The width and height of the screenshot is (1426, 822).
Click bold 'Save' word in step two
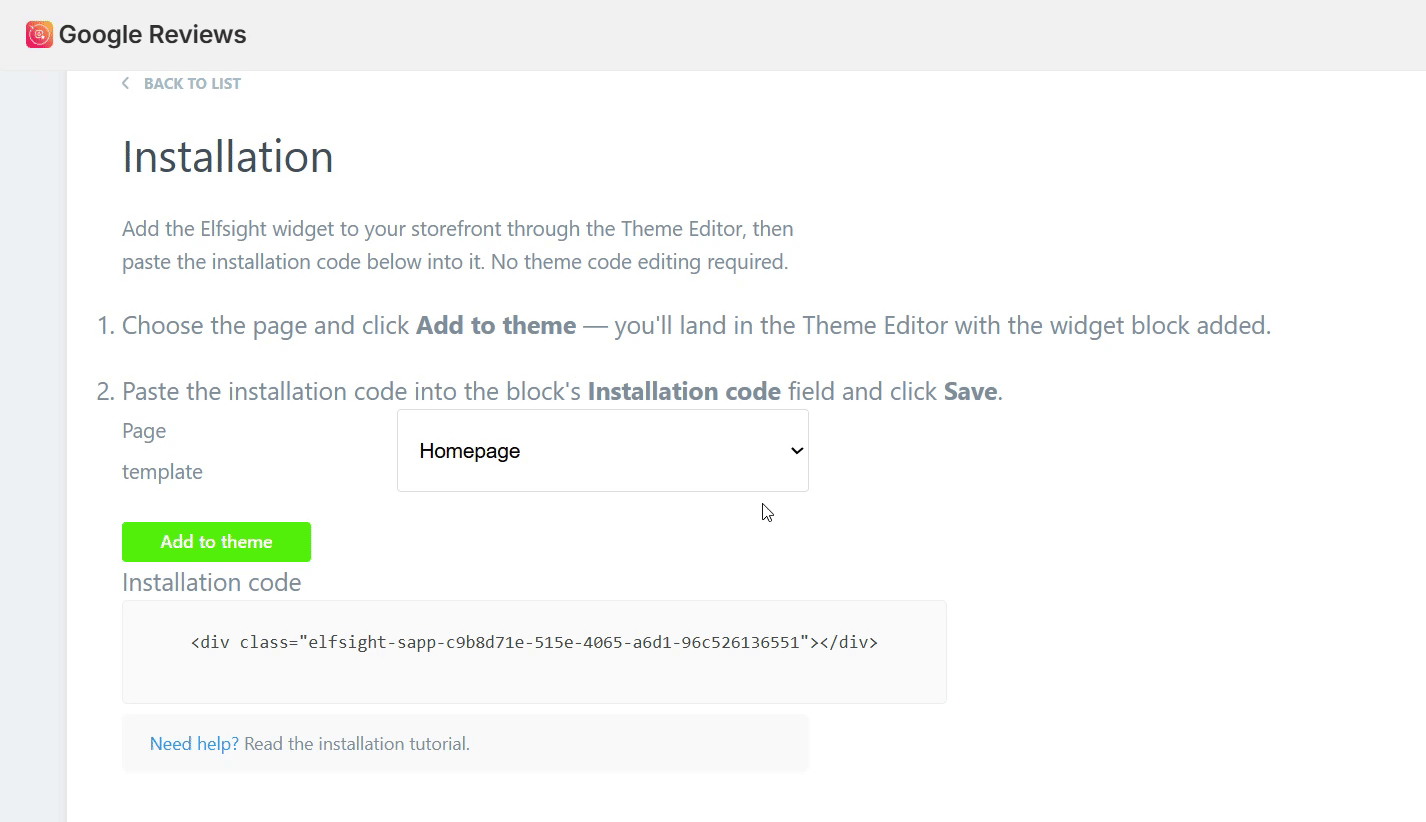tap(970, 392)
